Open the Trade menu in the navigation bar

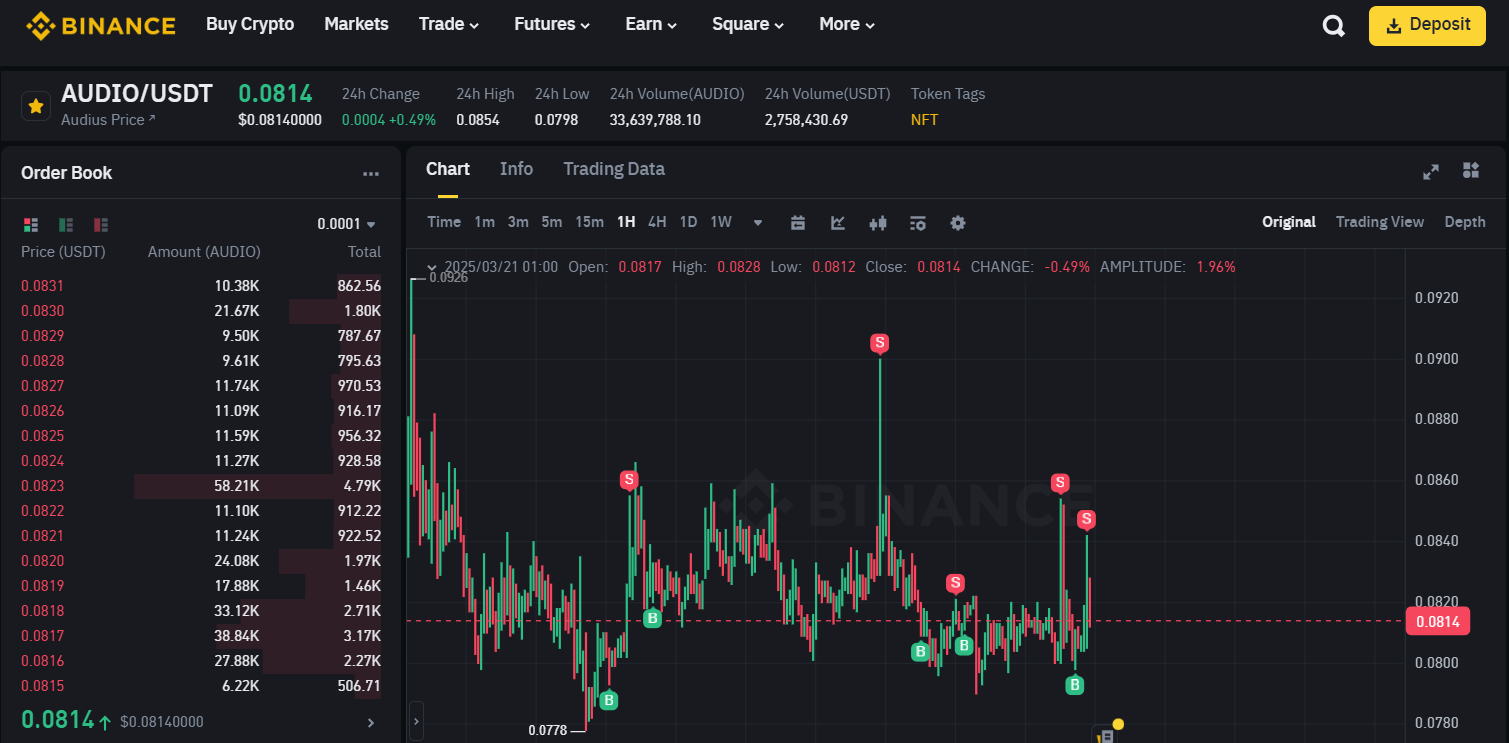pos(448,24)
